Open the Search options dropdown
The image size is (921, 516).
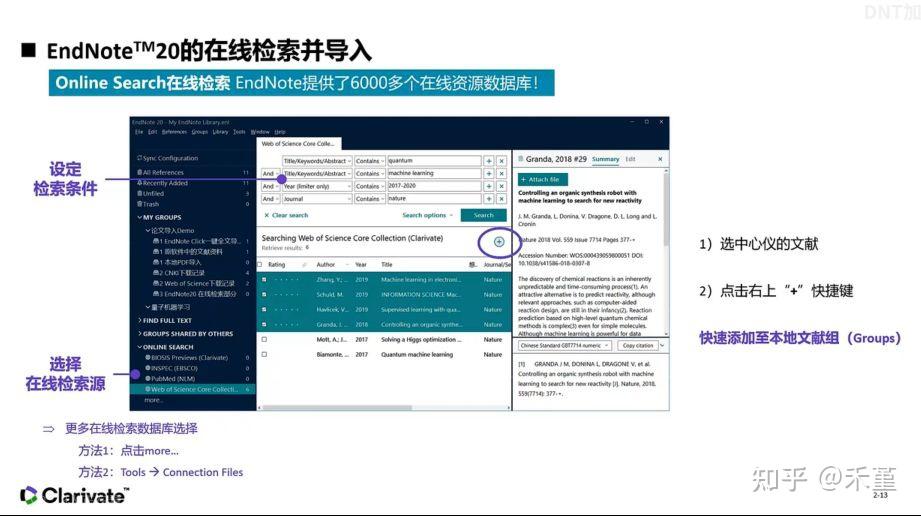tap(428, 216)
